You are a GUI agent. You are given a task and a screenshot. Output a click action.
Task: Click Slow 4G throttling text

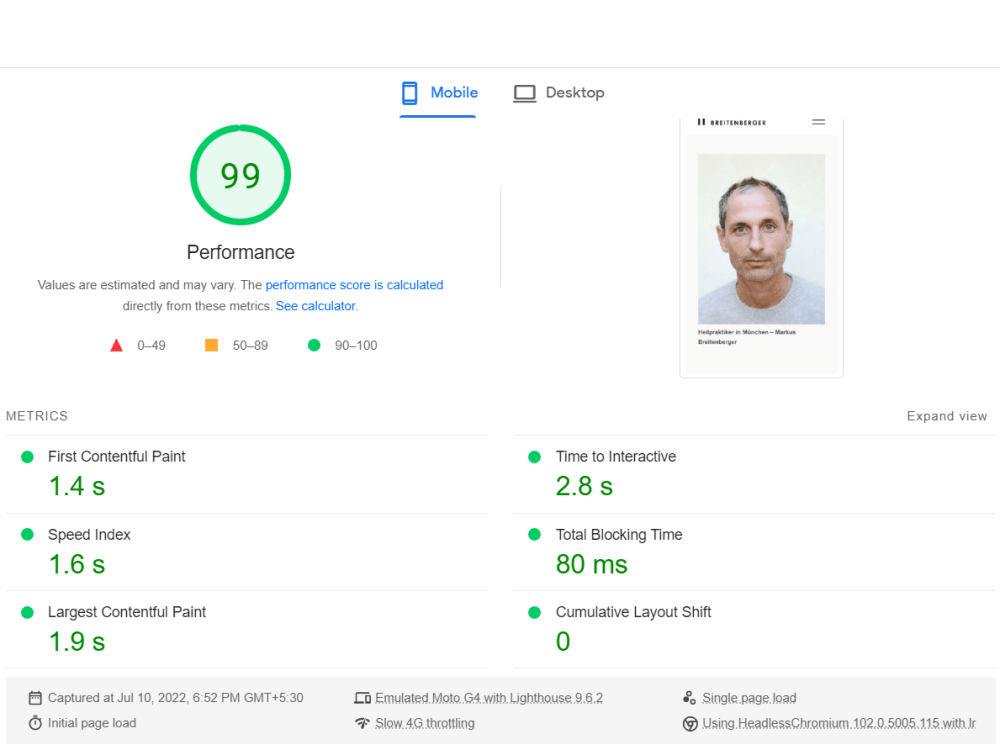425,723
